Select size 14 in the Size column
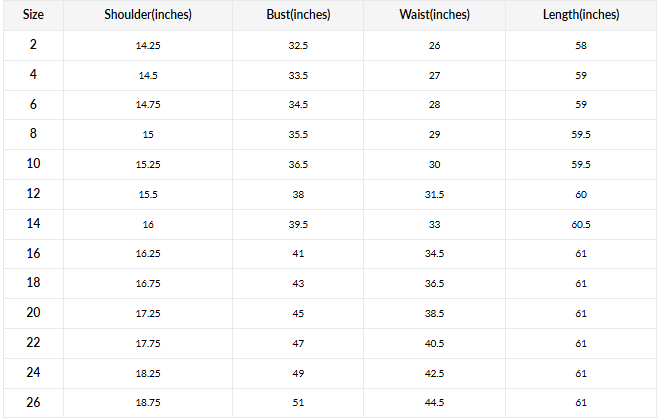Screen dimensions: 657x419 pyautogui.click(x=33, y=224)
